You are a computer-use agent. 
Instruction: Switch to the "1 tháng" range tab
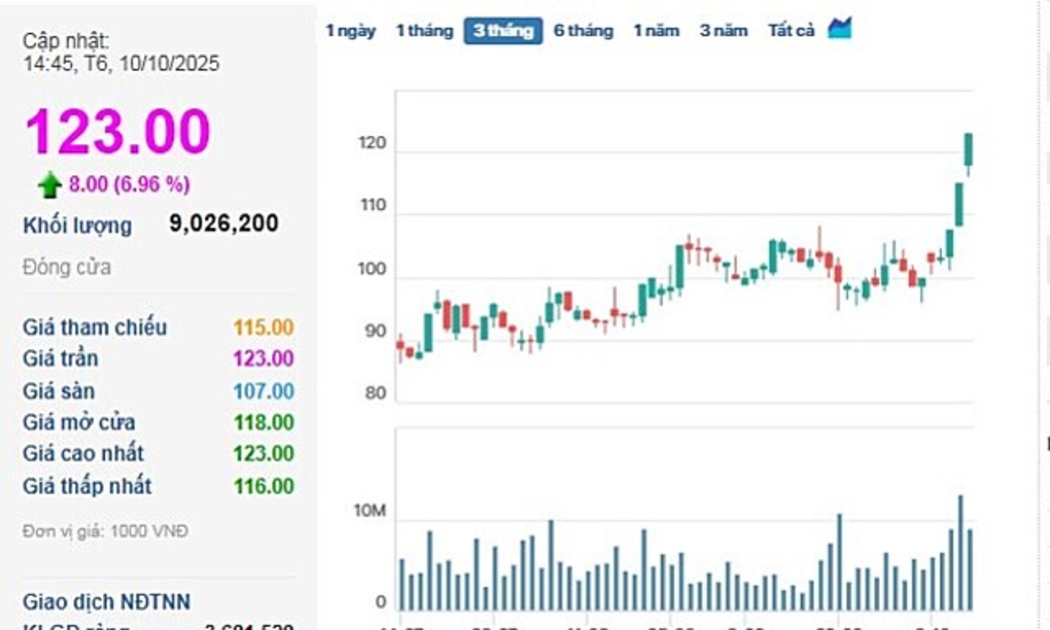tap(424, 31)
